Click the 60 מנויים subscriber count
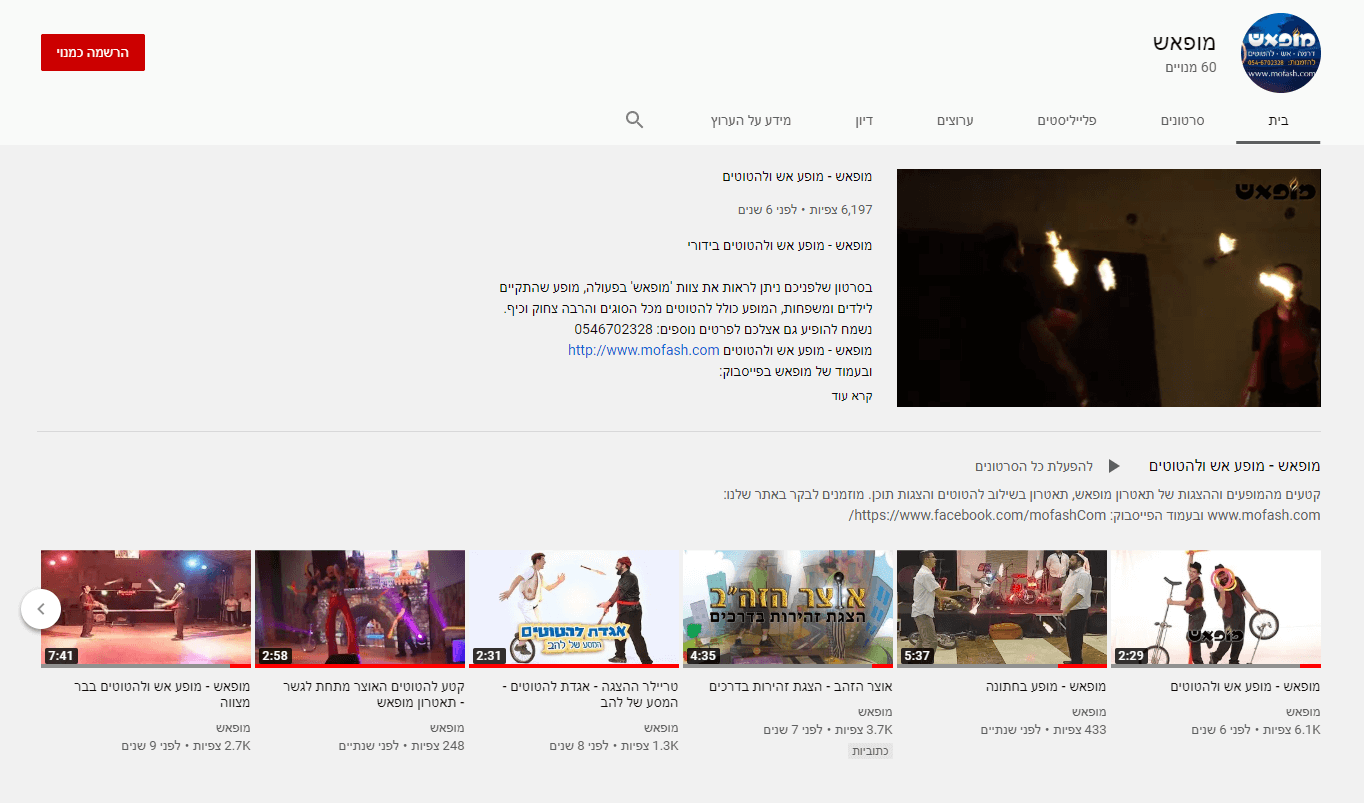The image size is (1364, 803). 1191,68
